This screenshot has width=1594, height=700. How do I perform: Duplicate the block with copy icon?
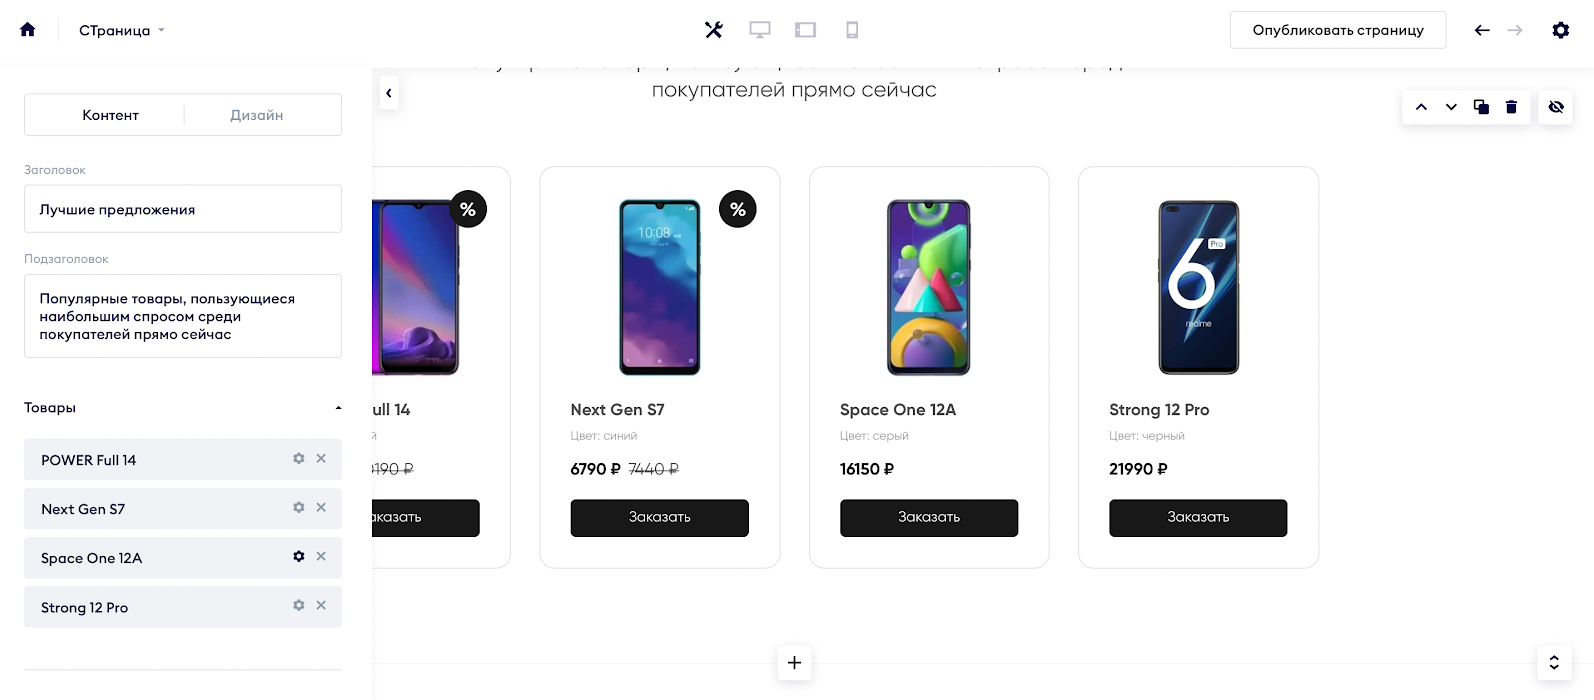click(x=1481, y=107)
